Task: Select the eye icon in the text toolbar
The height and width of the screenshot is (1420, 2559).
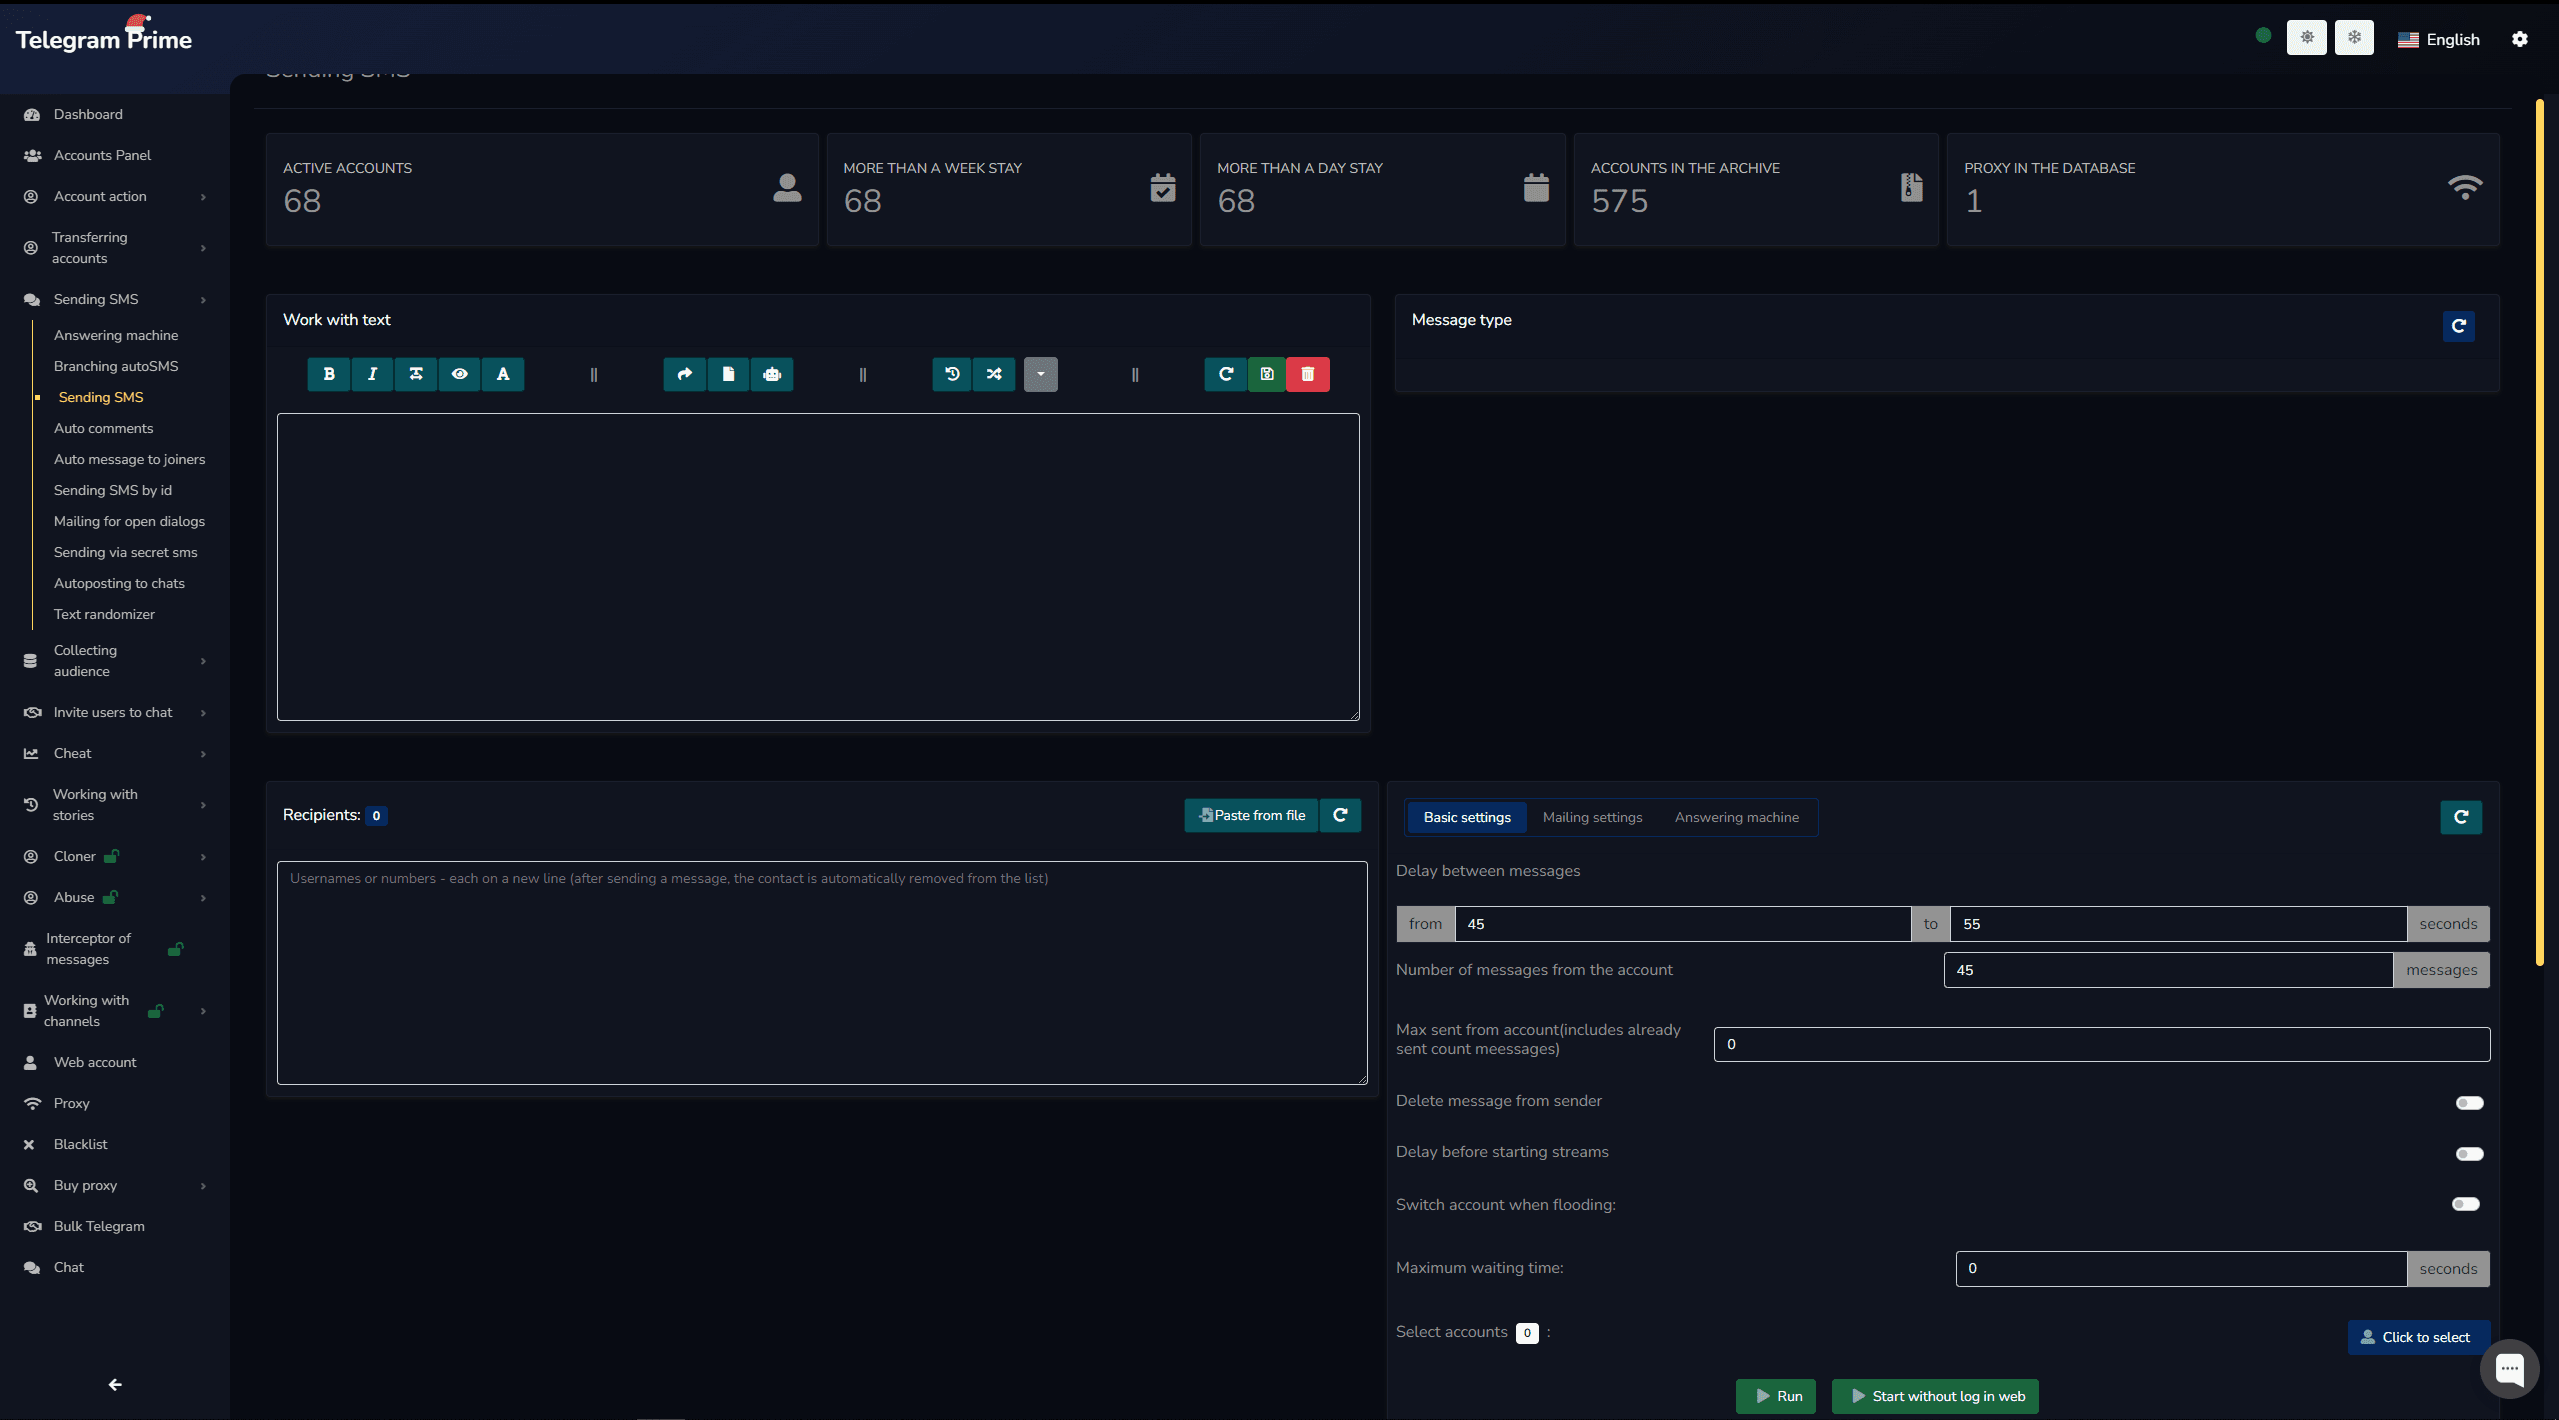Action: (x=459, y=374)
